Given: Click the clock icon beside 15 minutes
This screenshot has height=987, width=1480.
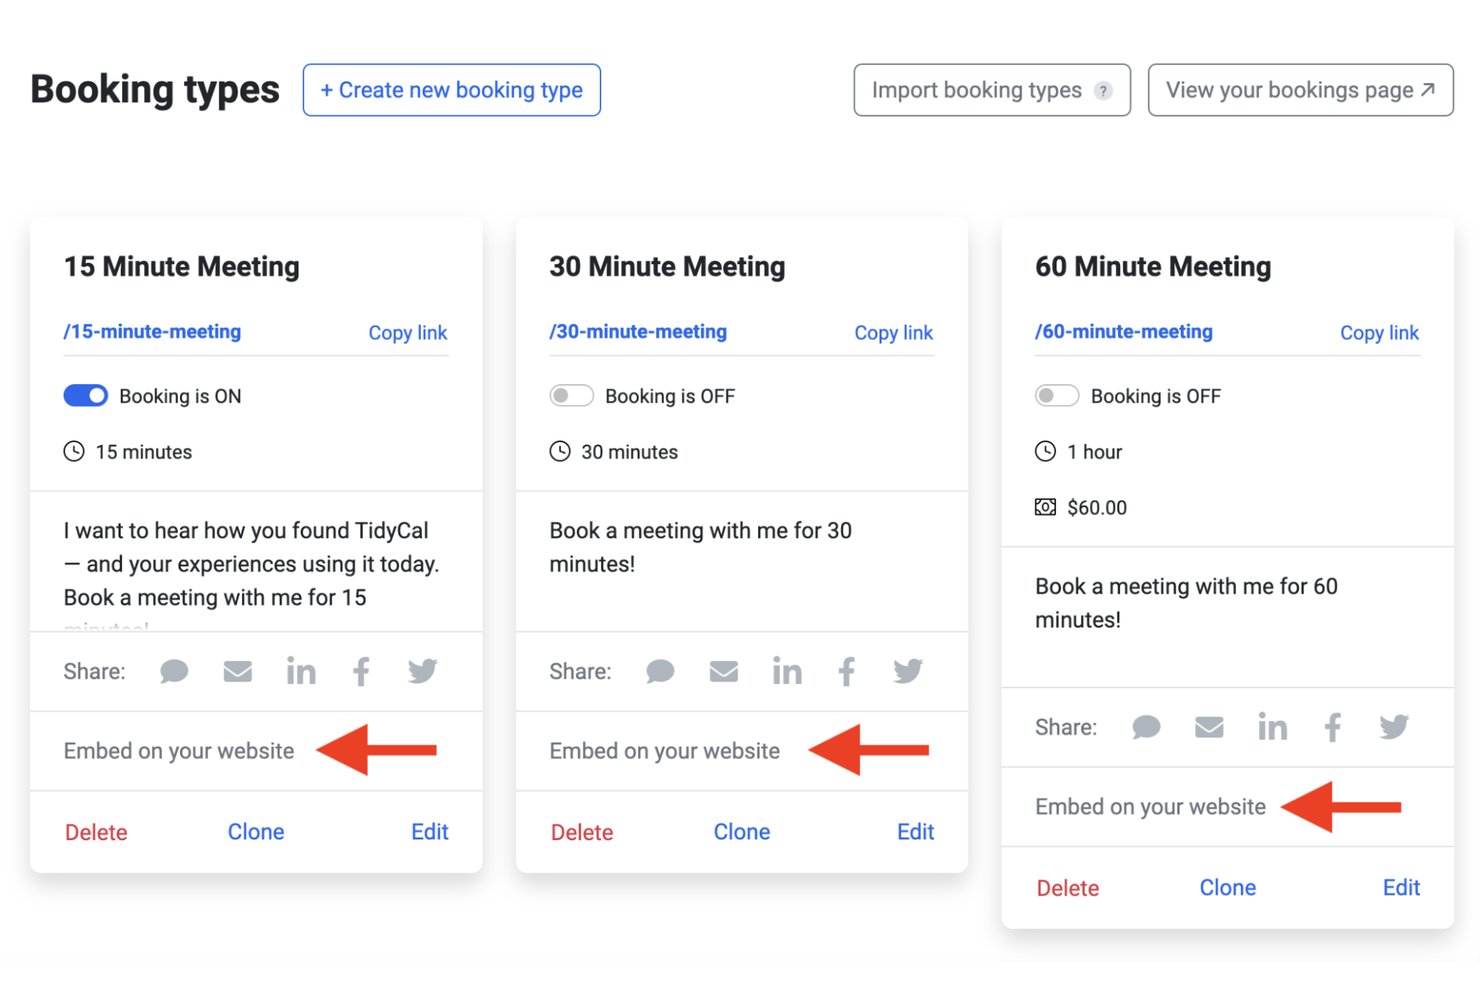Looking at the screenshot, I should tap(74, 451).
